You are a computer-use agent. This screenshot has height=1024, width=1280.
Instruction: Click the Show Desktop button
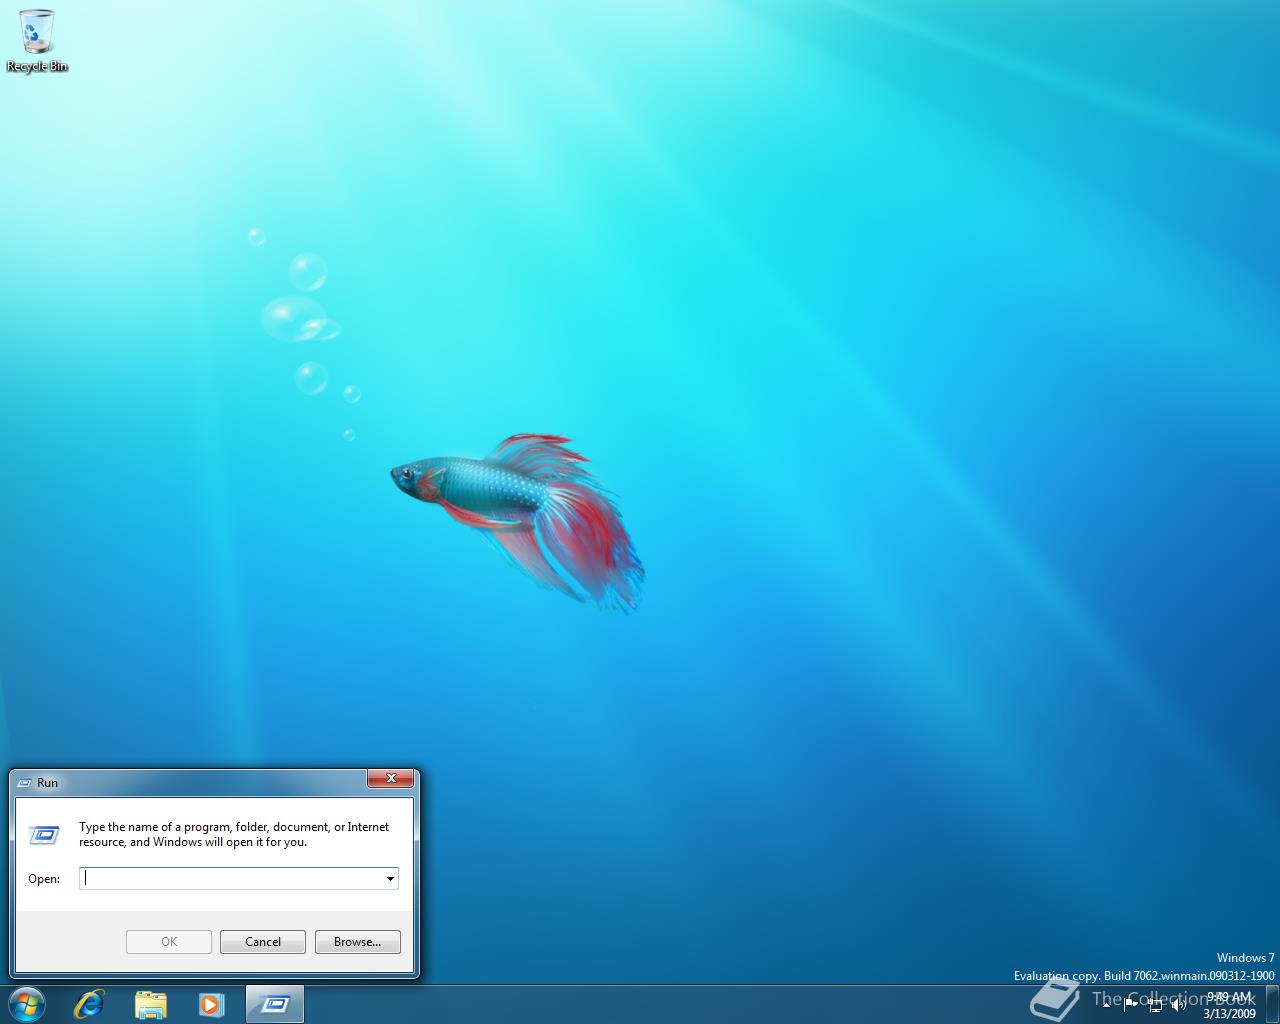(x=1272, y=1004)
